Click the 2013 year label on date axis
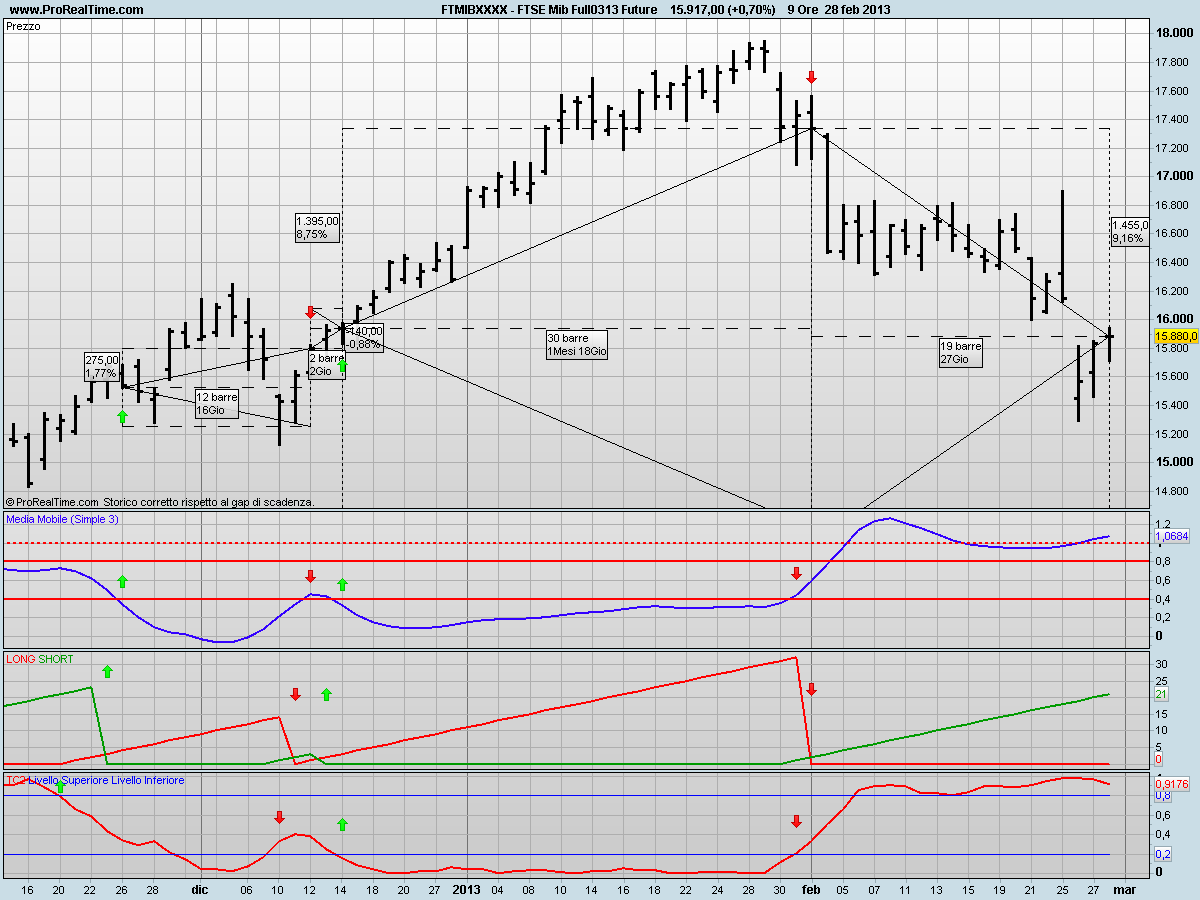This screenshot has height=900, width=1200. point(467,888)
